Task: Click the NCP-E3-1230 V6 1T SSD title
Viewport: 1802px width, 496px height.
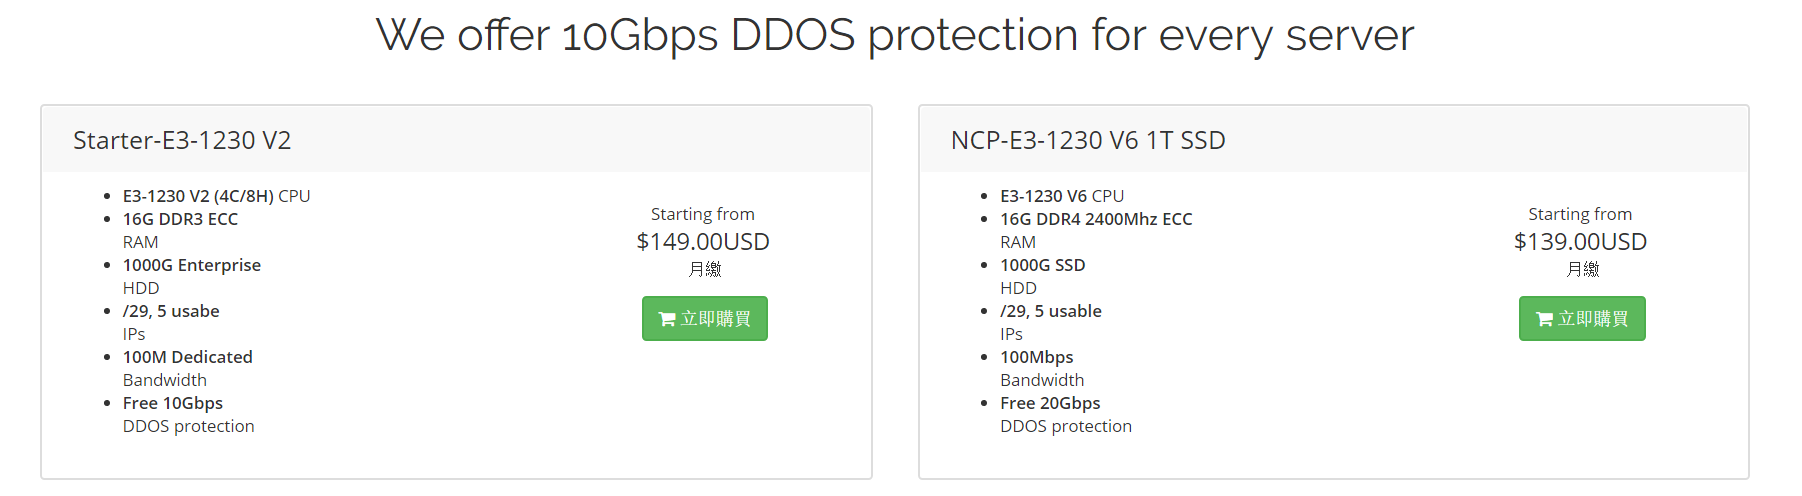Action: [x=1088, y=140]
